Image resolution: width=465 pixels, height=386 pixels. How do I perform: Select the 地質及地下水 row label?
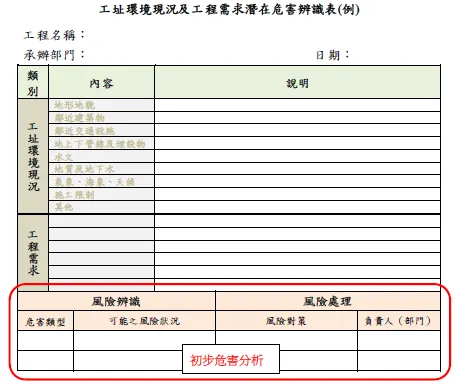(85, 169)
